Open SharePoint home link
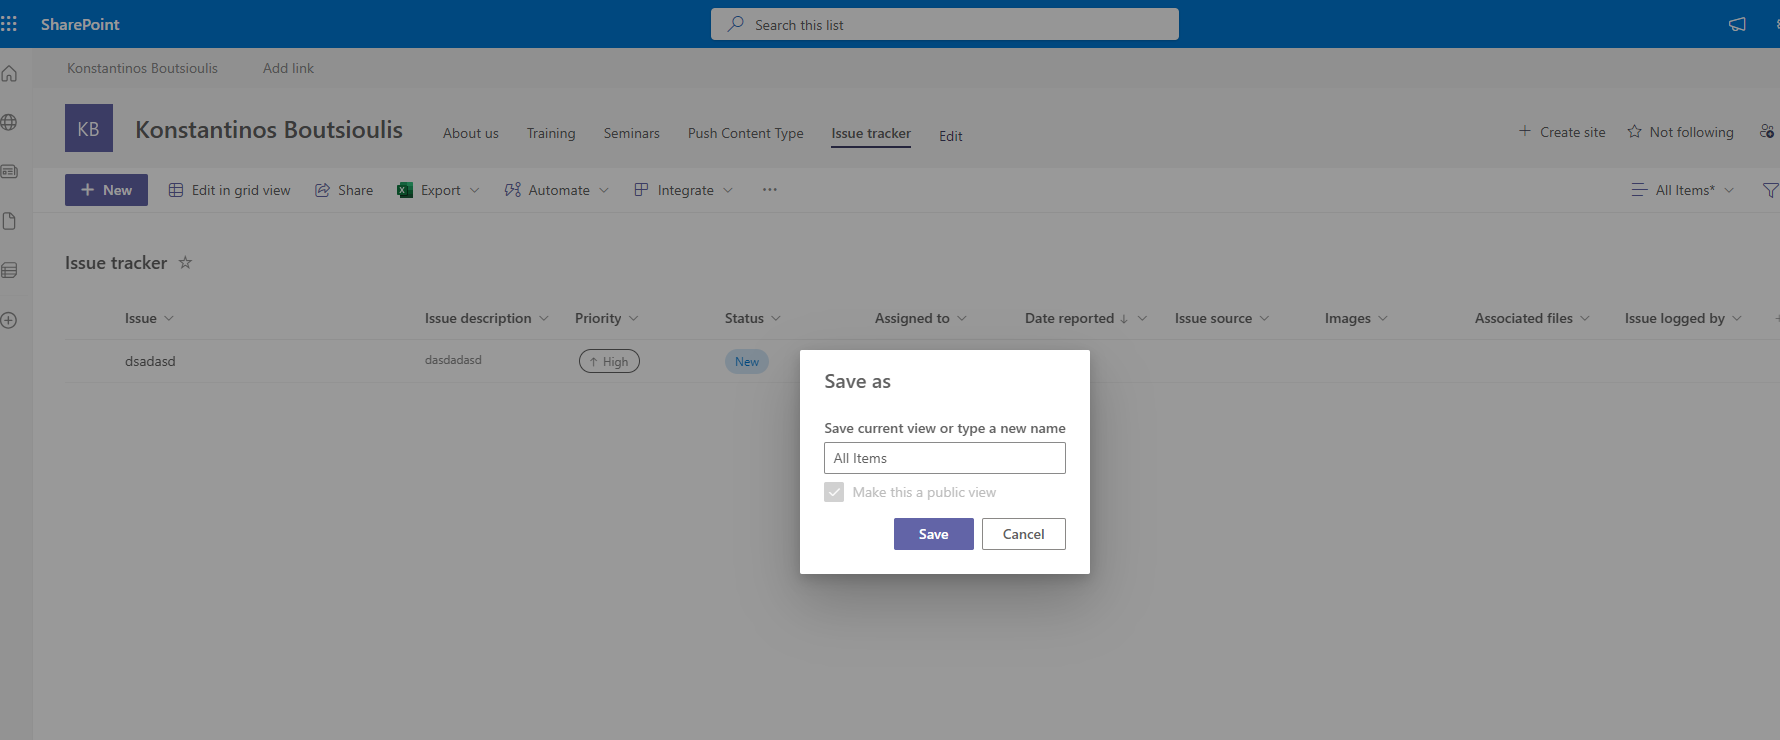The image size is (1780, 740). [x=80, y=24]
